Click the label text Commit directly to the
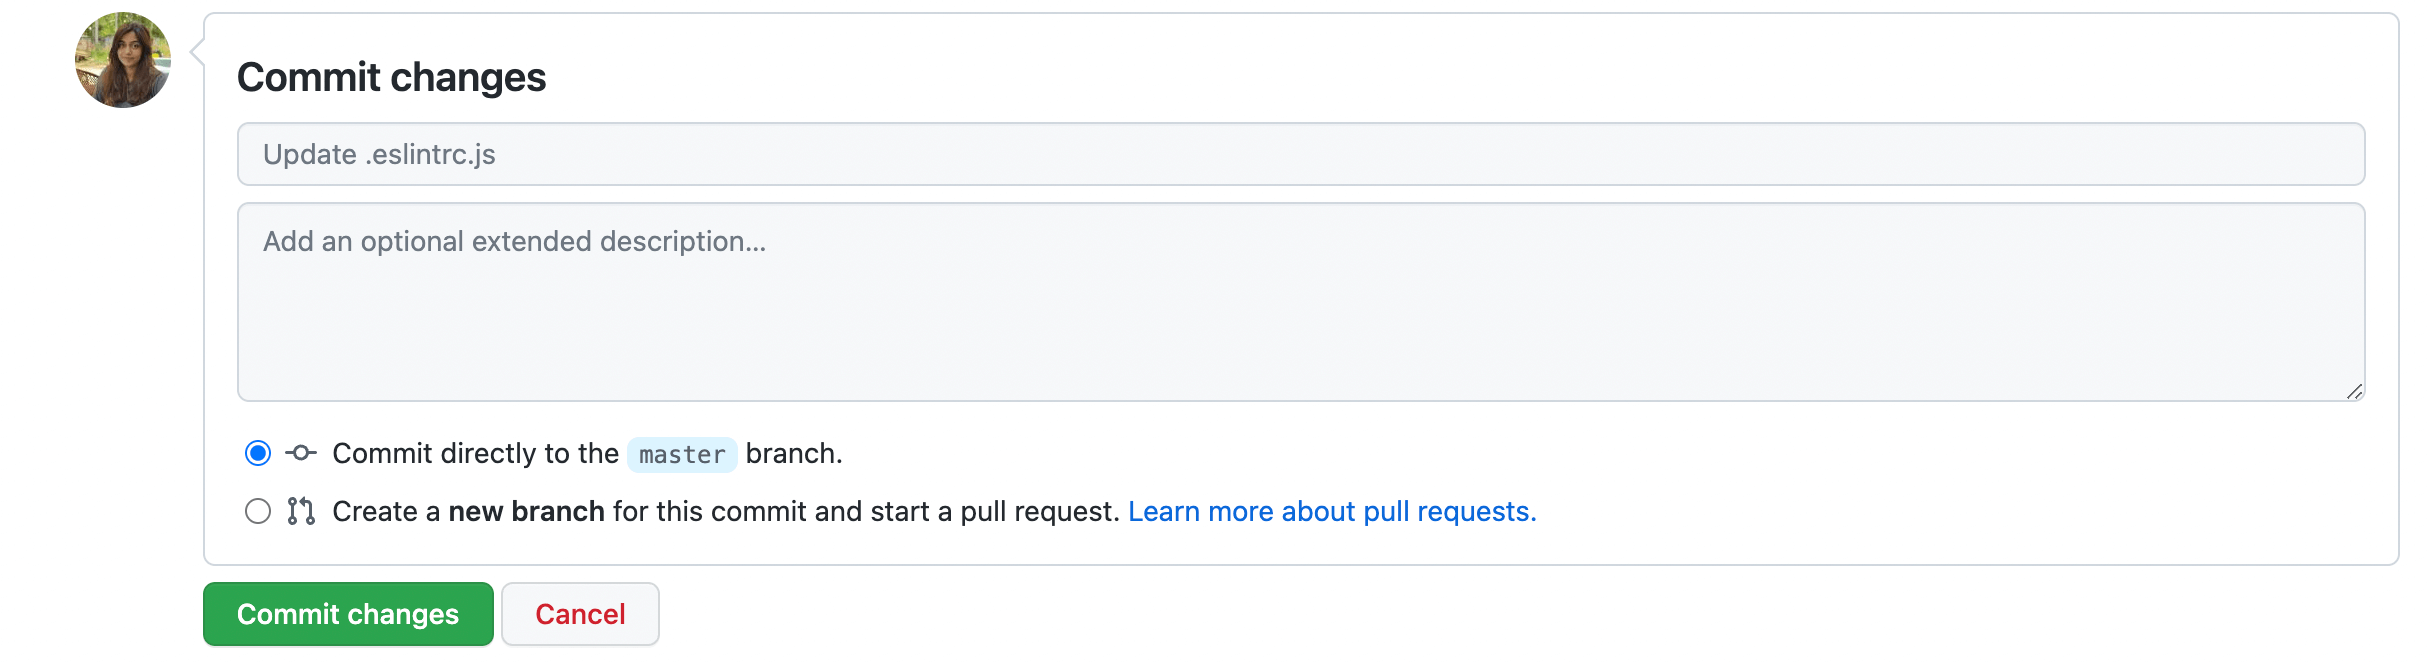The image size is (2428, 662). [x=476, y=453]
